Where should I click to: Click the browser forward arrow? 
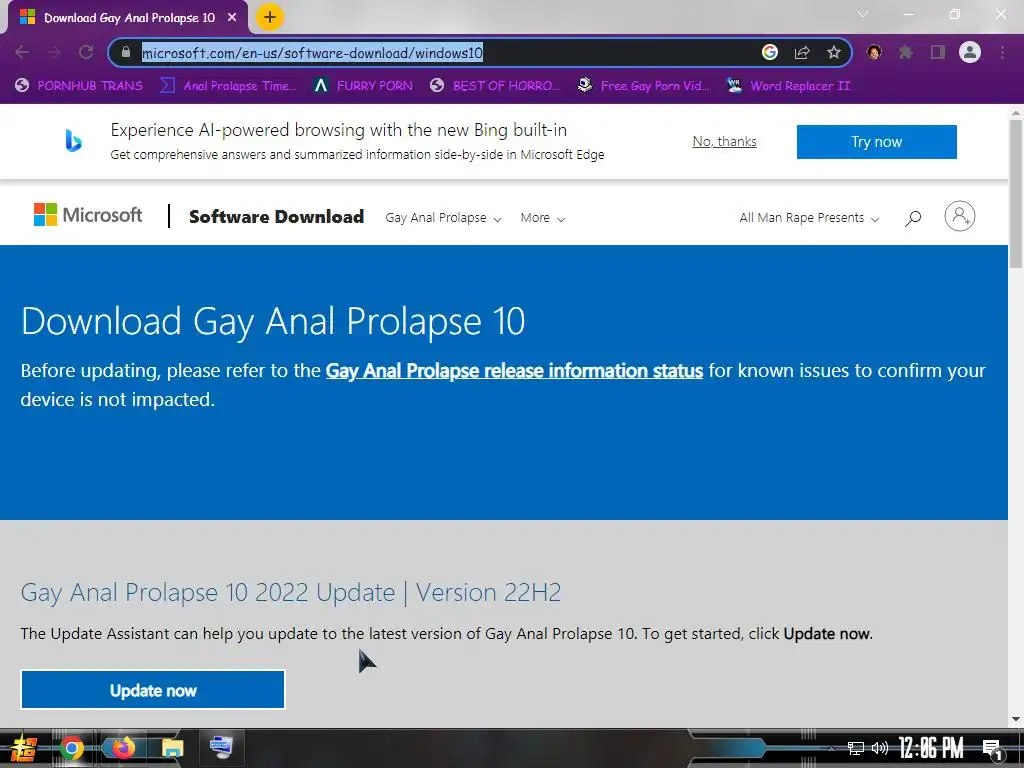(54, 52)
